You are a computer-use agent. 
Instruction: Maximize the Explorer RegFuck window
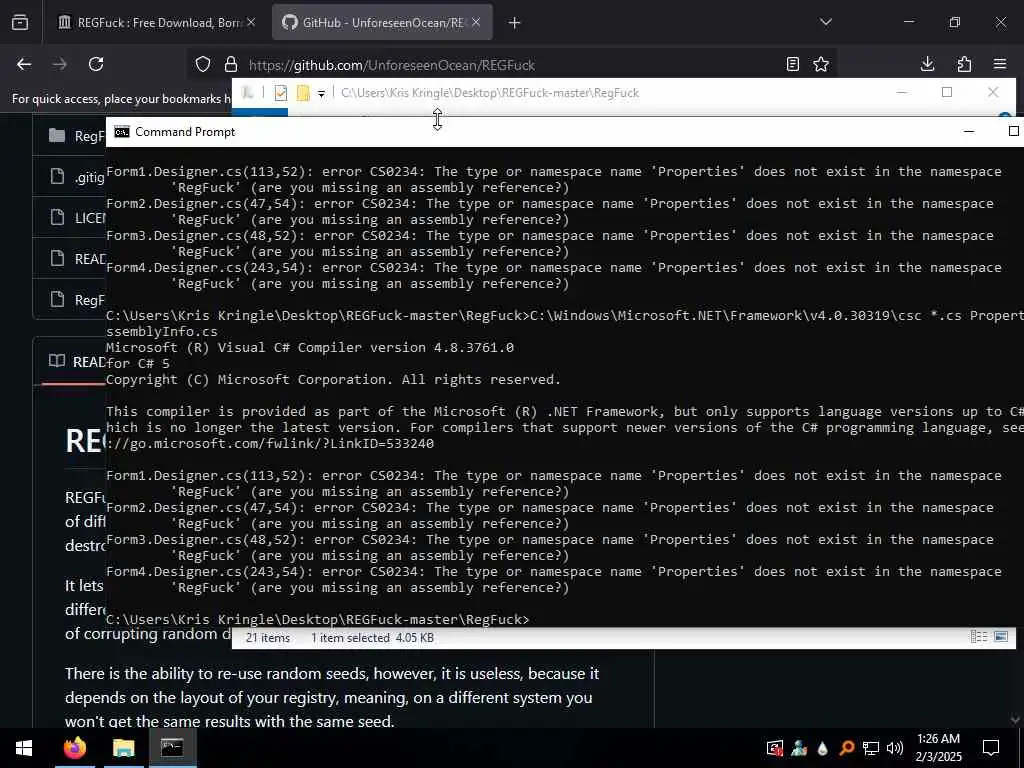tap(947, 92)
